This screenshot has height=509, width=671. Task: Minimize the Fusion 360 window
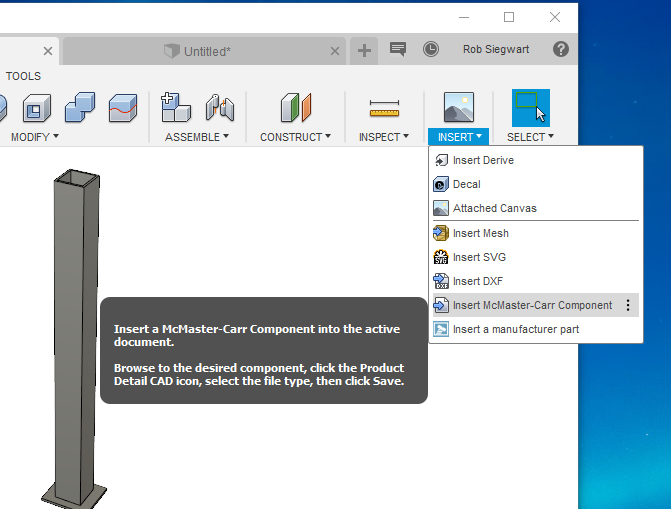[464, 17]
